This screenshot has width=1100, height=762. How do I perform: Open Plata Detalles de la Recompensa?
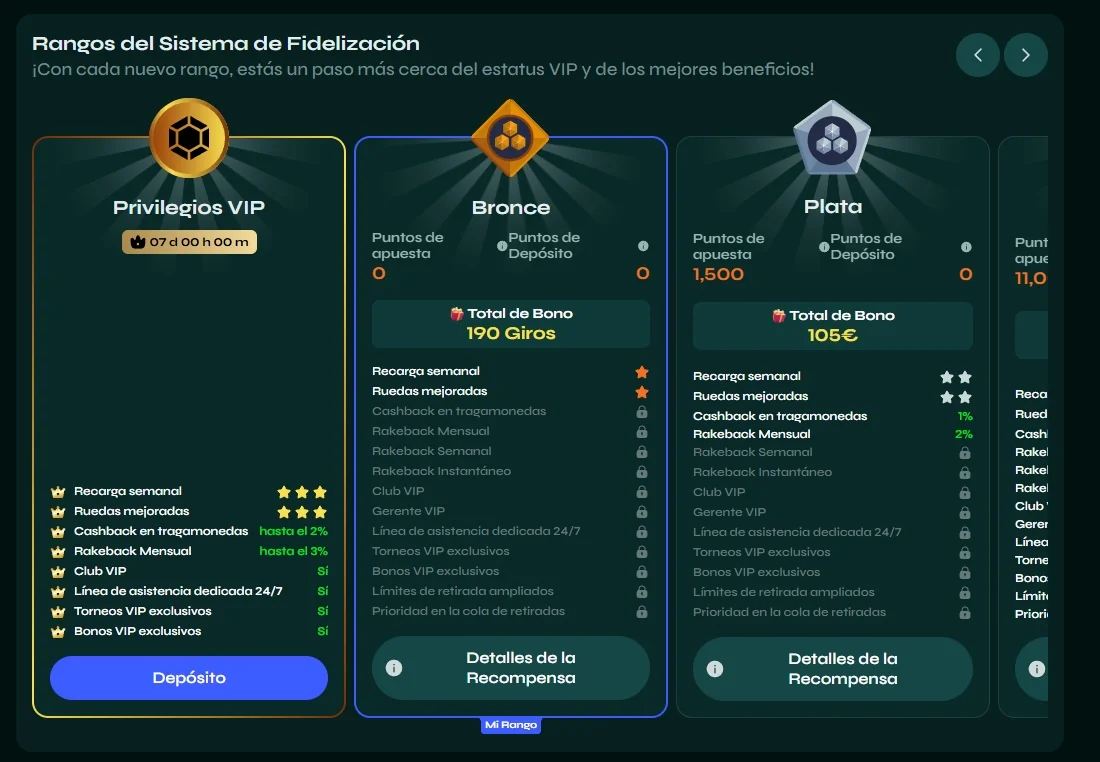(x=833, y=669)
